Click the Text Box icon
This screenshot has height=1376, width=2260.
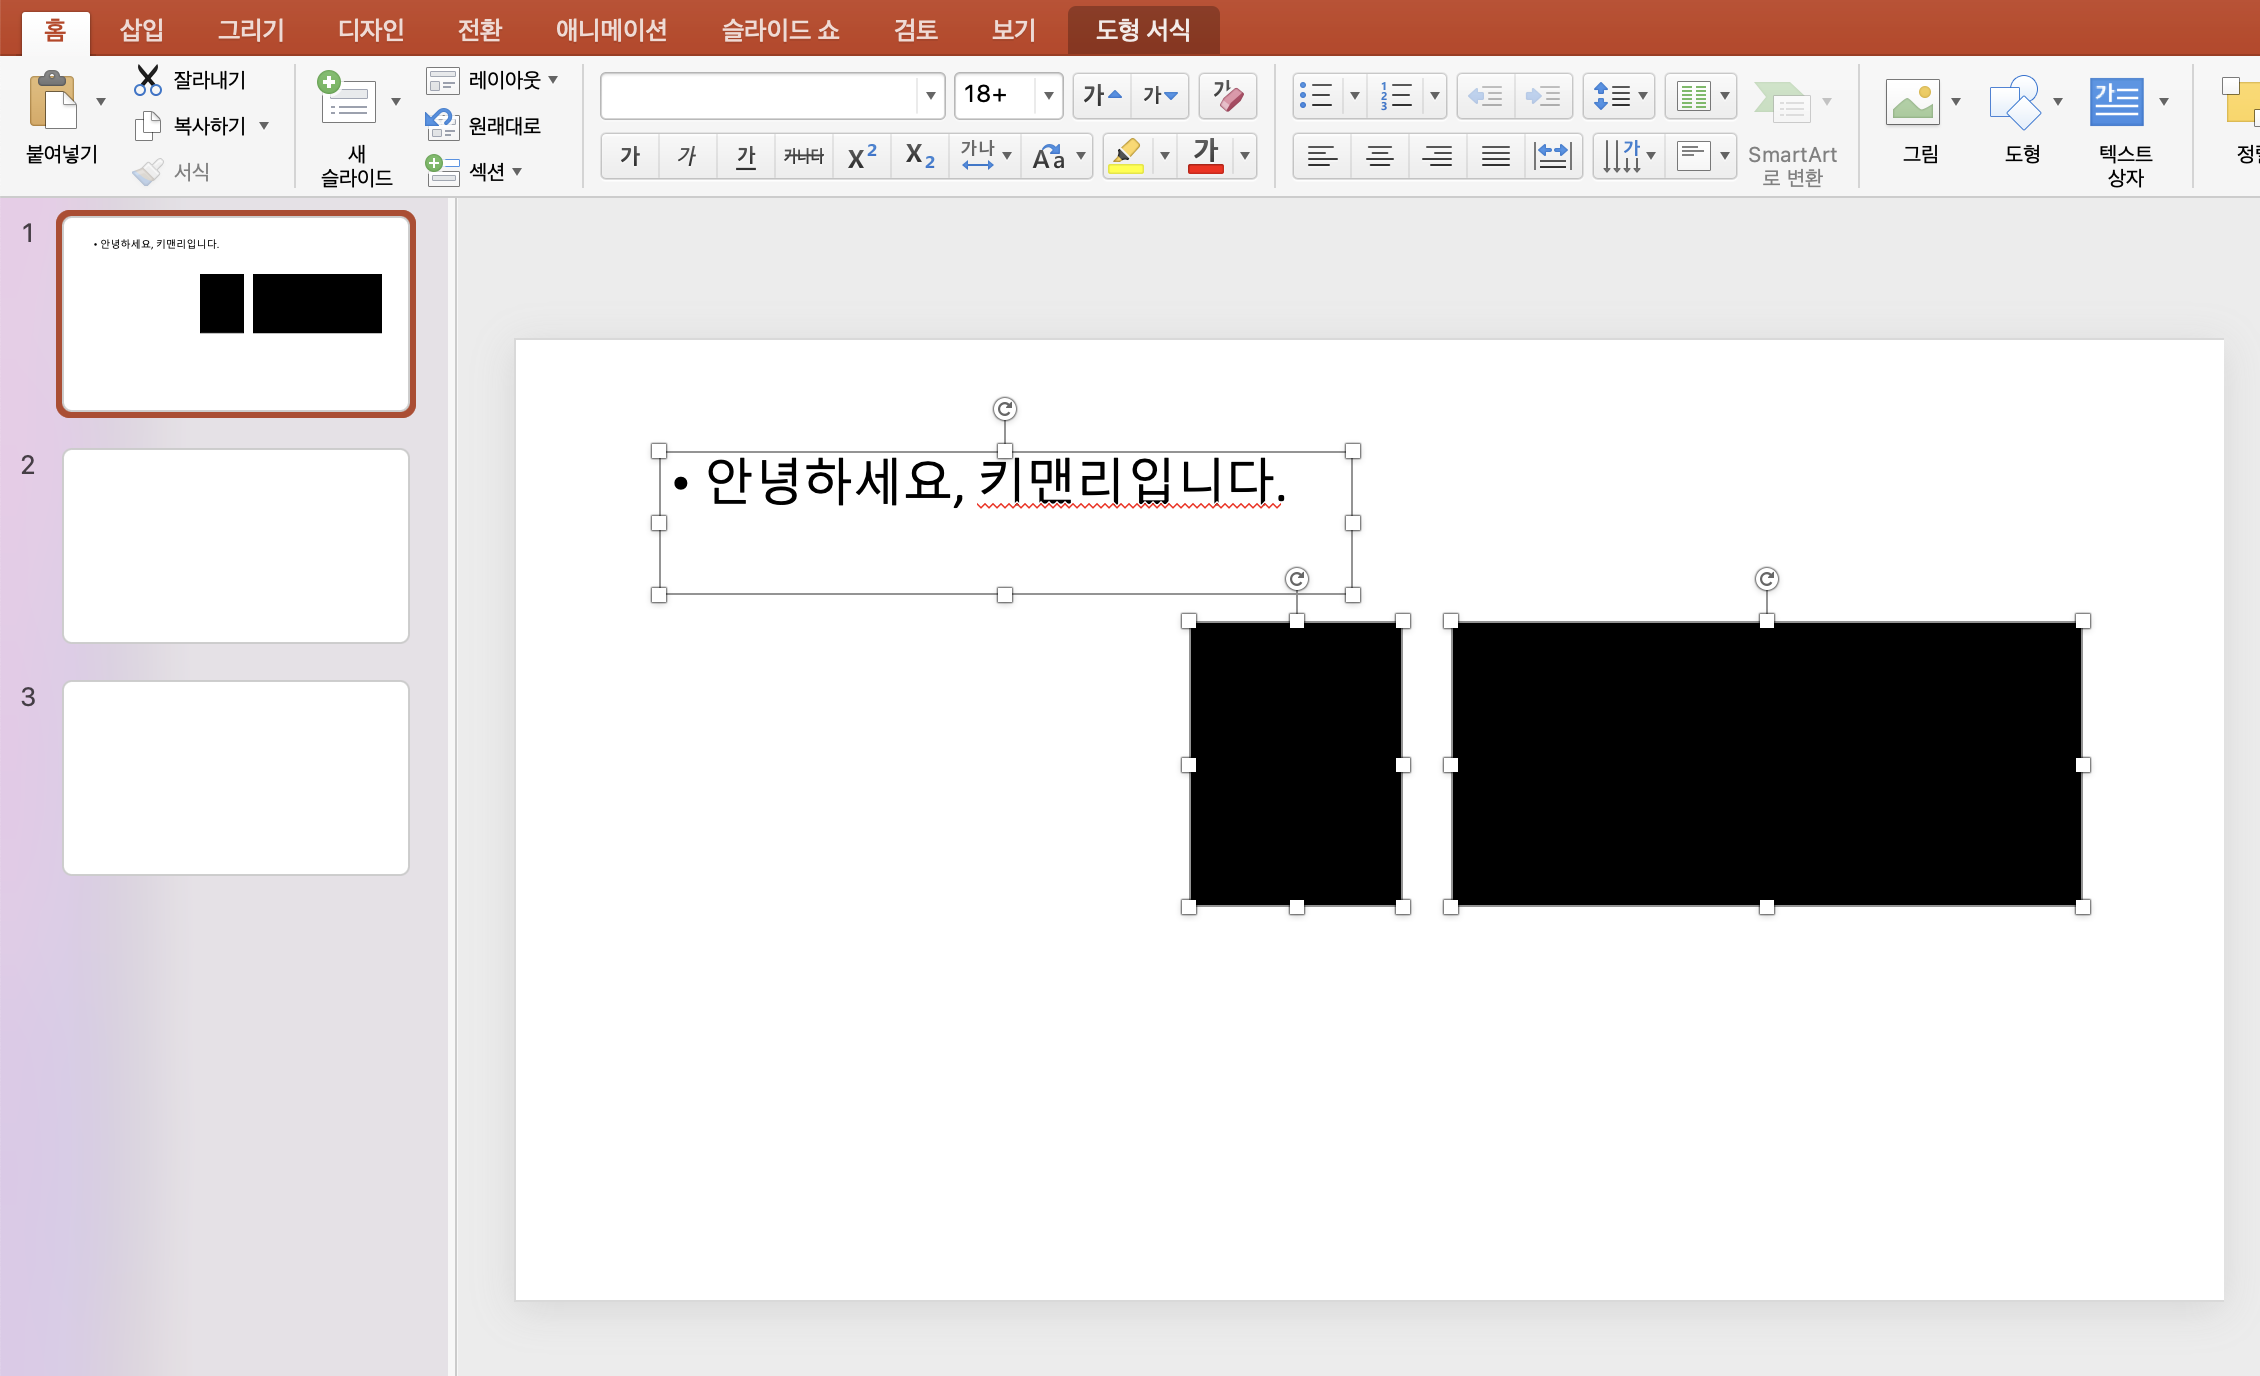pyautogui.click(x=2115, y=102)
